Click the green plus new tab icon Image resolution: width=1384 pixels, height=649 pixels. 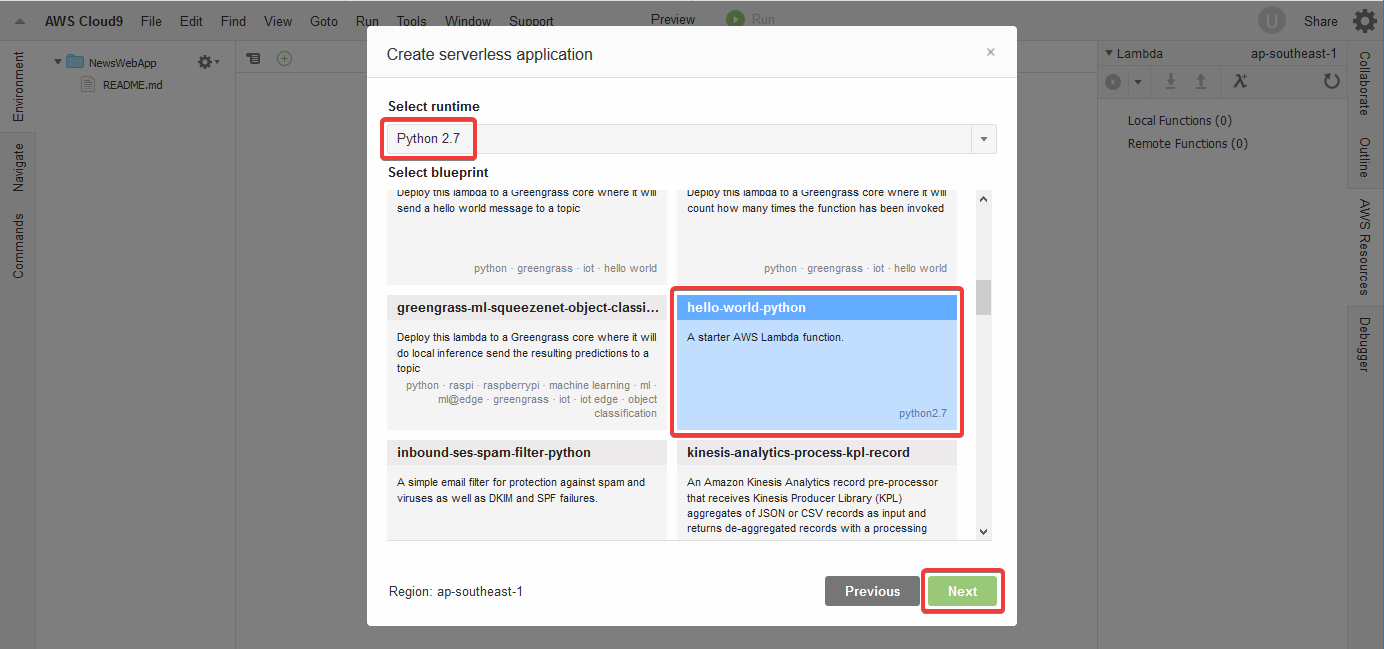click(x=284, y=59)
